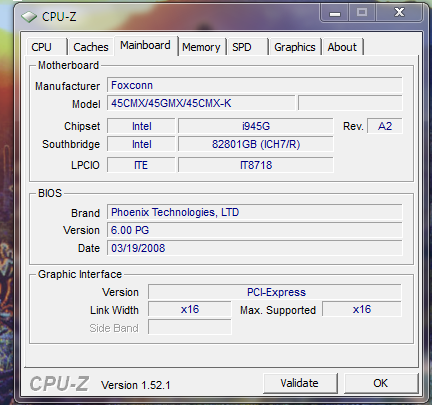The width and height of the screenshot is (435, 408).
Task: Click the Chipset vendor field Intel
Action: click(141, 126)
